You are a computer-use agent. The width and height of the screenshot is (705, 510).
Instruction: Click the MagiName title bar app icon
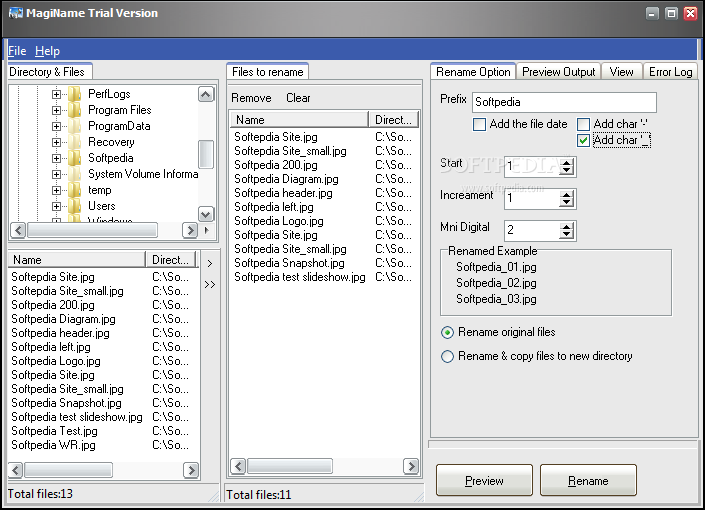(16, 13)
